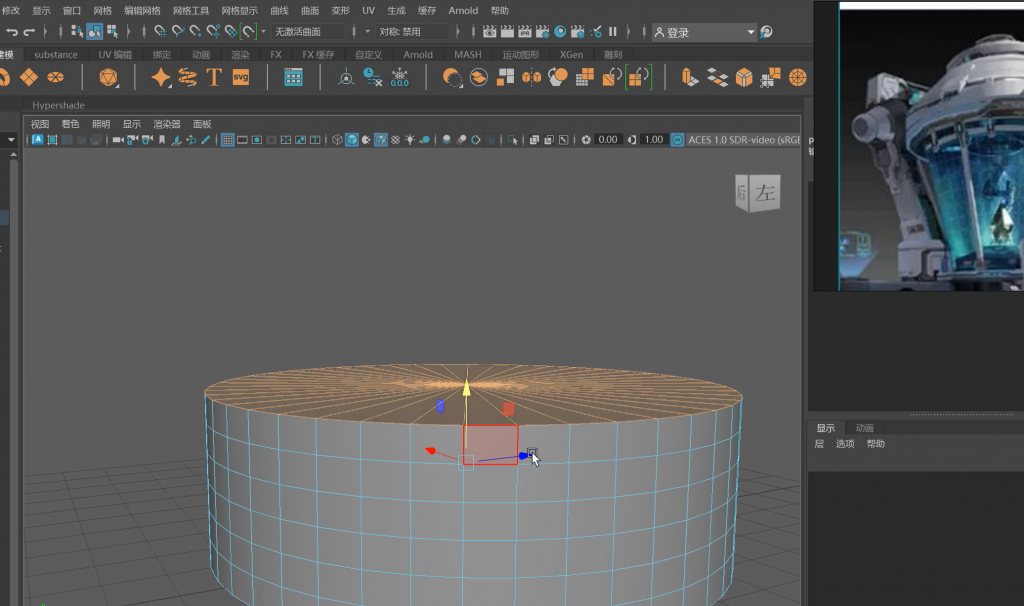The image size is (1024, 606).
Task: Open the Hypershade tab
Action: 58,105
